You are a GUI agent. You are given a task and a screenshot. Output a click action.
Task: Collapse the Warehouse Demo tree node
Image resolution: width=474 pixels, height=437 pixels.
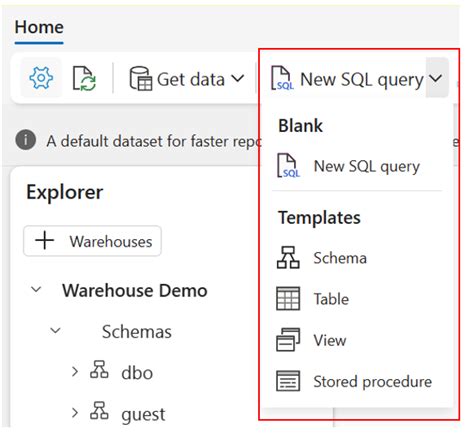[x=36, y=289]
